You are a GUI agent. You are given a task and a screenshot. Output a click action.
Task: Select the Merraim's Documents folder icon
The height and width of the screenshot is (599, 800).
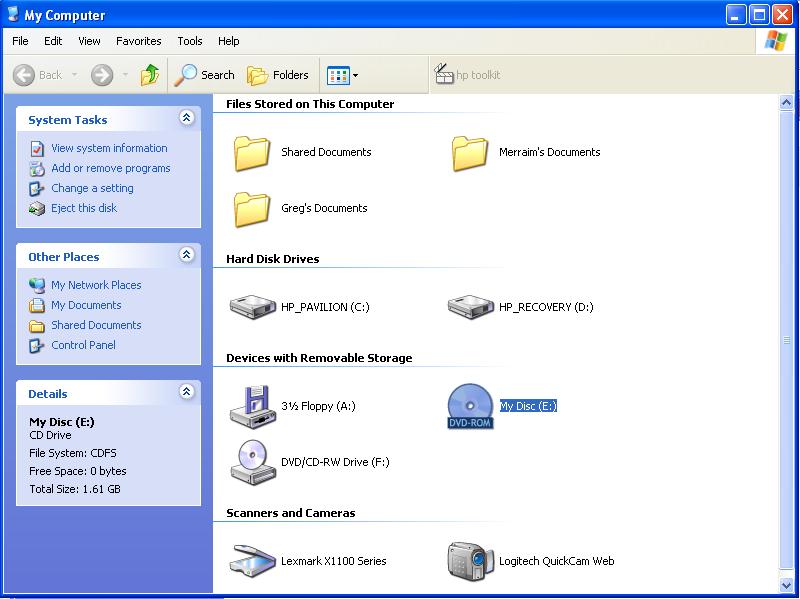click(469, 153)
